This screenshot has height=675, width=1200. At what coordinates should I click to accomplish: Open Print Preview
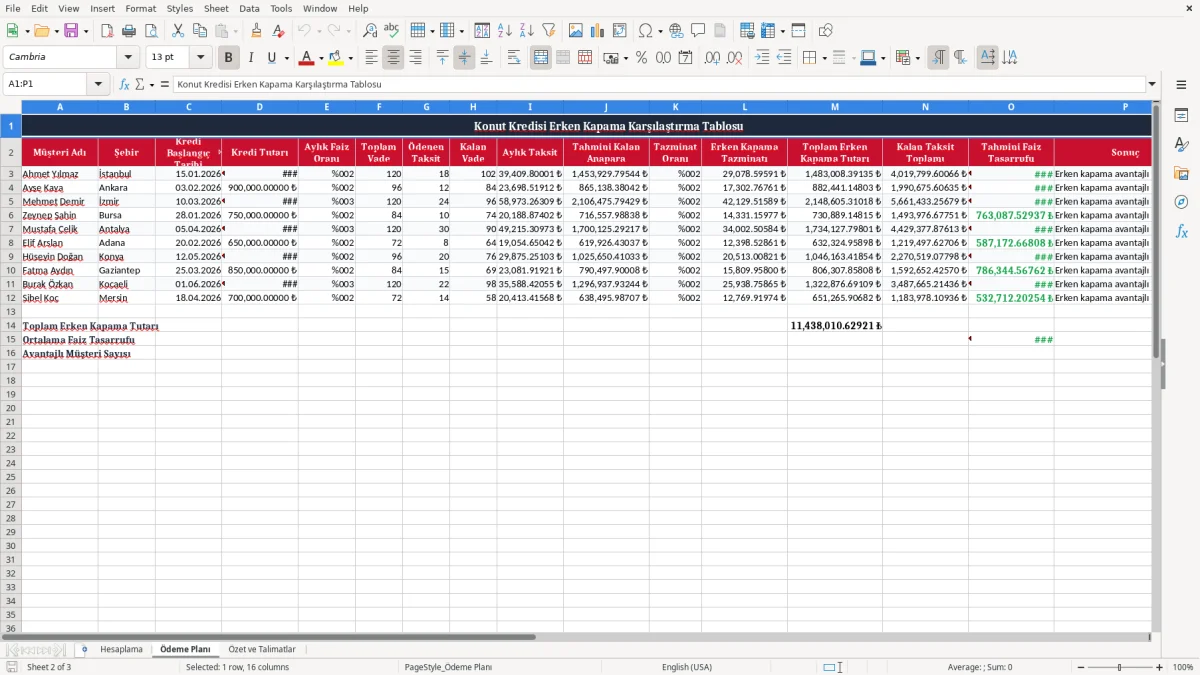150,31
